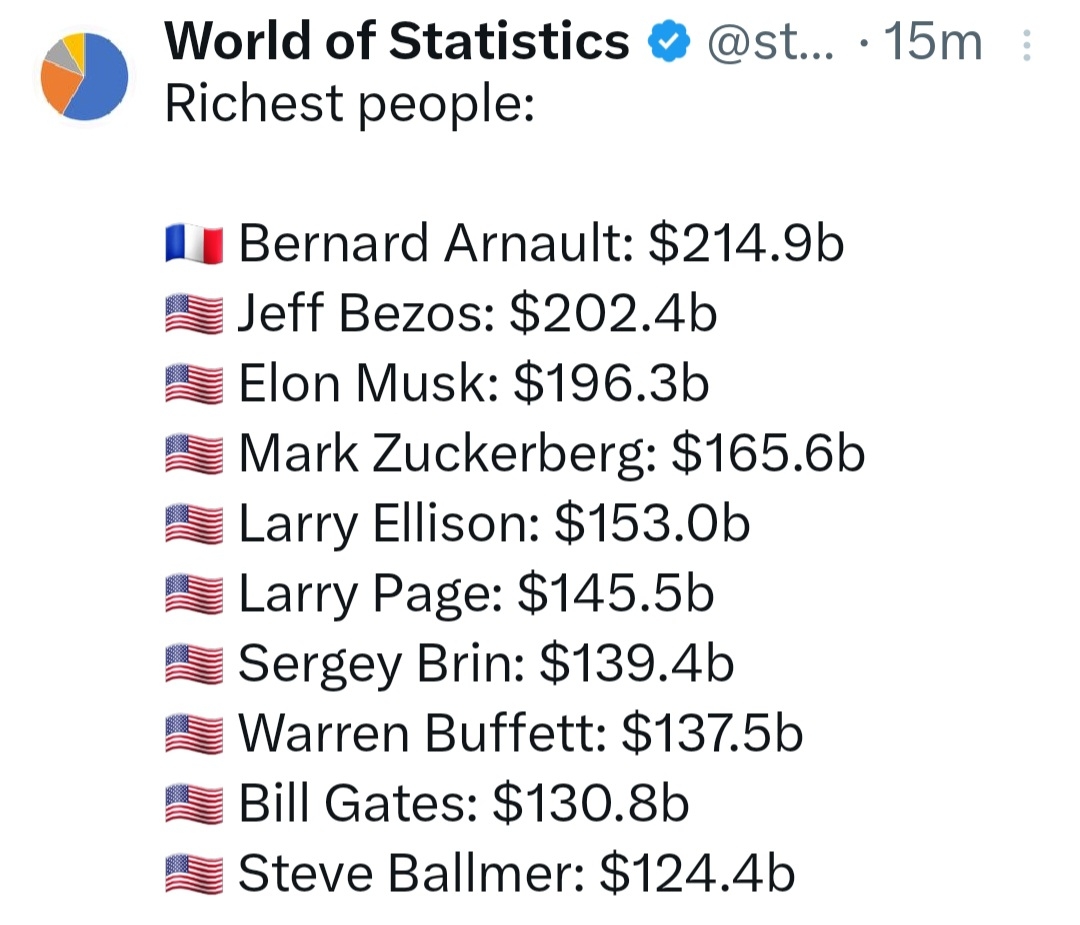Click the Larry Page $145.5b line
This screenshot has width=1080, height=925.
pos(476,594)
